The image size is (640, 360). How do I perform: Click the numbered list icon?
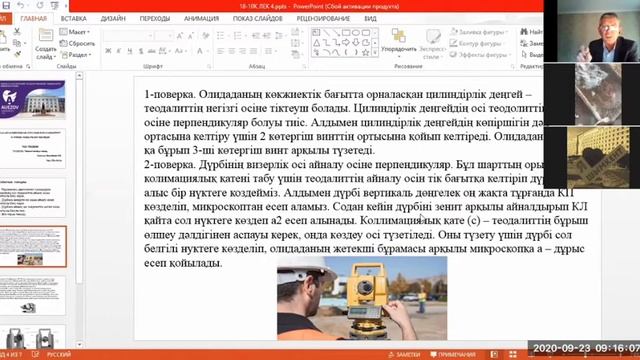point(239,36)
